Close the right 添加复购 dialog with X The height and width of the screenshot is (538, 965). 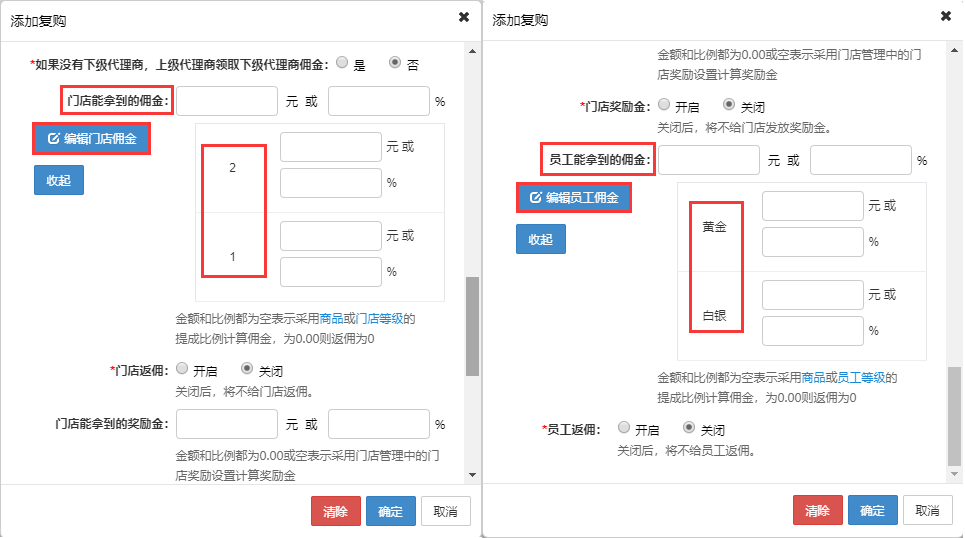click(946, 17)
